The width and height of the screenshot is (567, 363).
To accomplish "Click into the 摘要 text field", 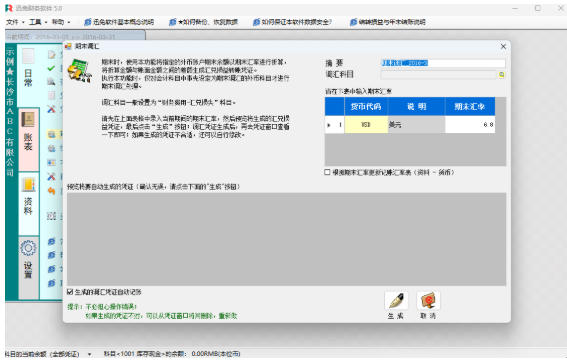I will point(443,63).
